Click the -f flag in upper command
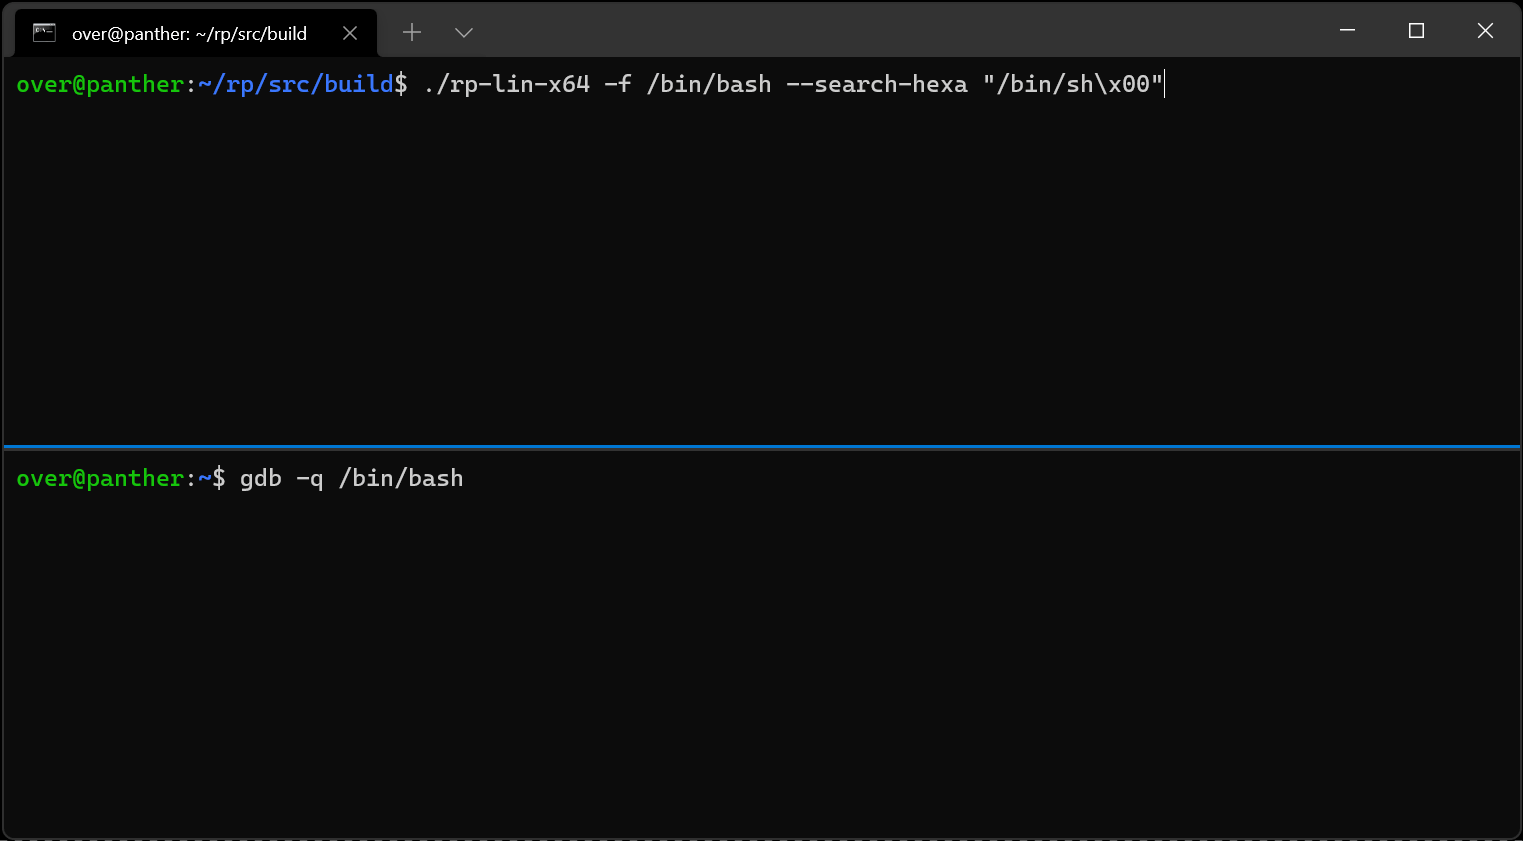The width and height of the screenshot is (1523, 841). (x=618, y=84)
